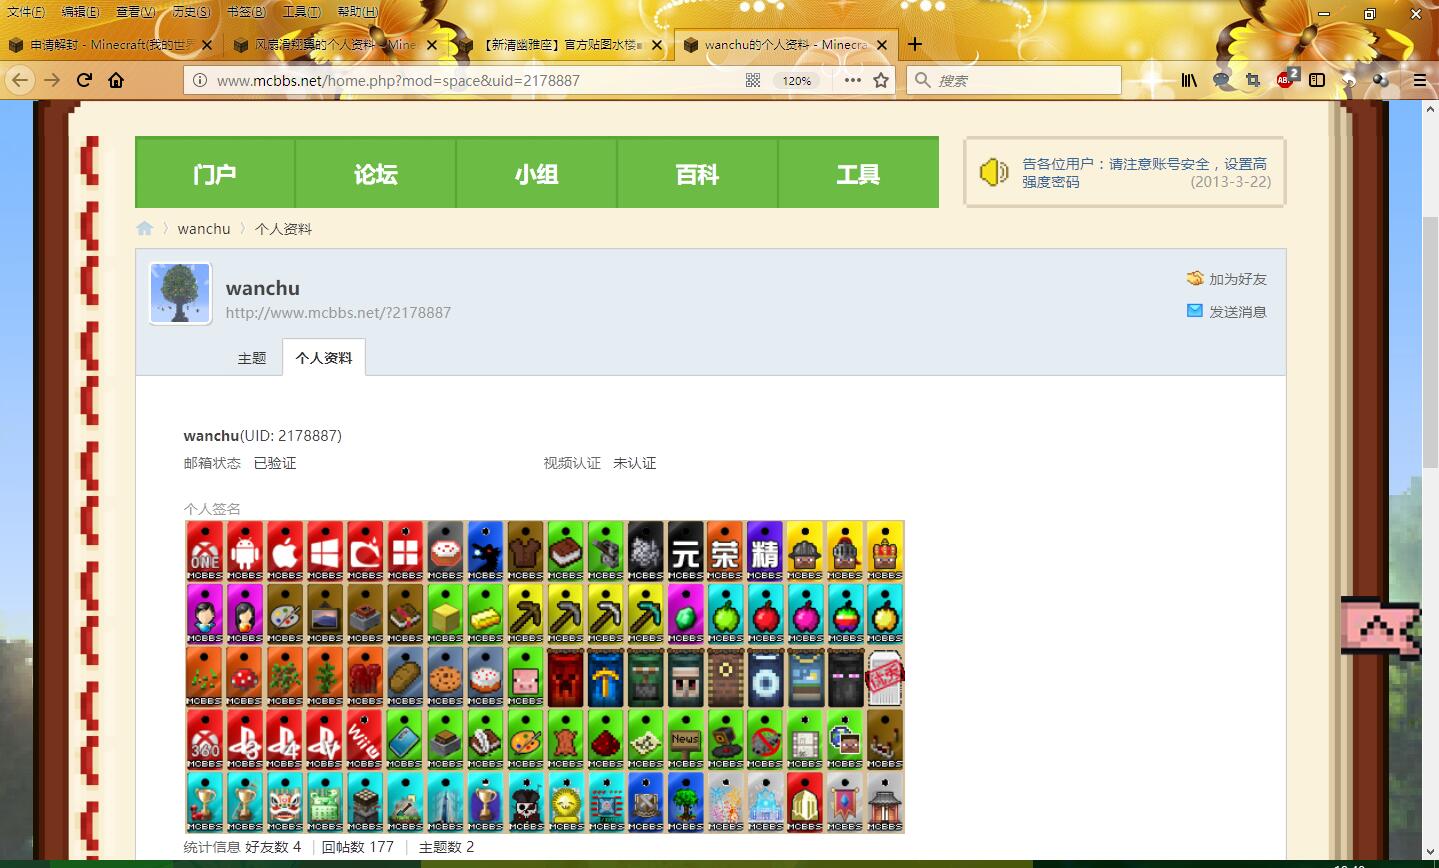Toggle the browser sidebar
This screenshot has height=868, width=1439.
click(1317, 80)
